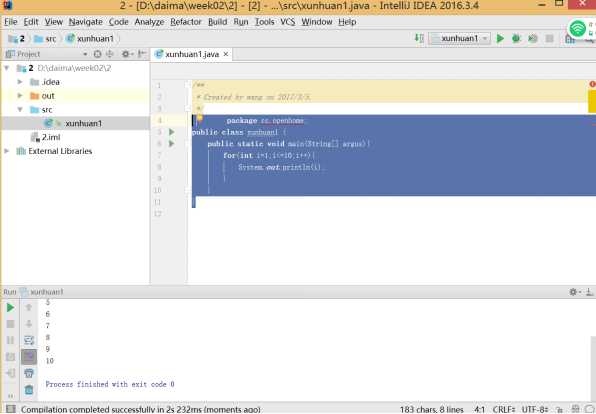Select 2.iml in project tree

45,137
